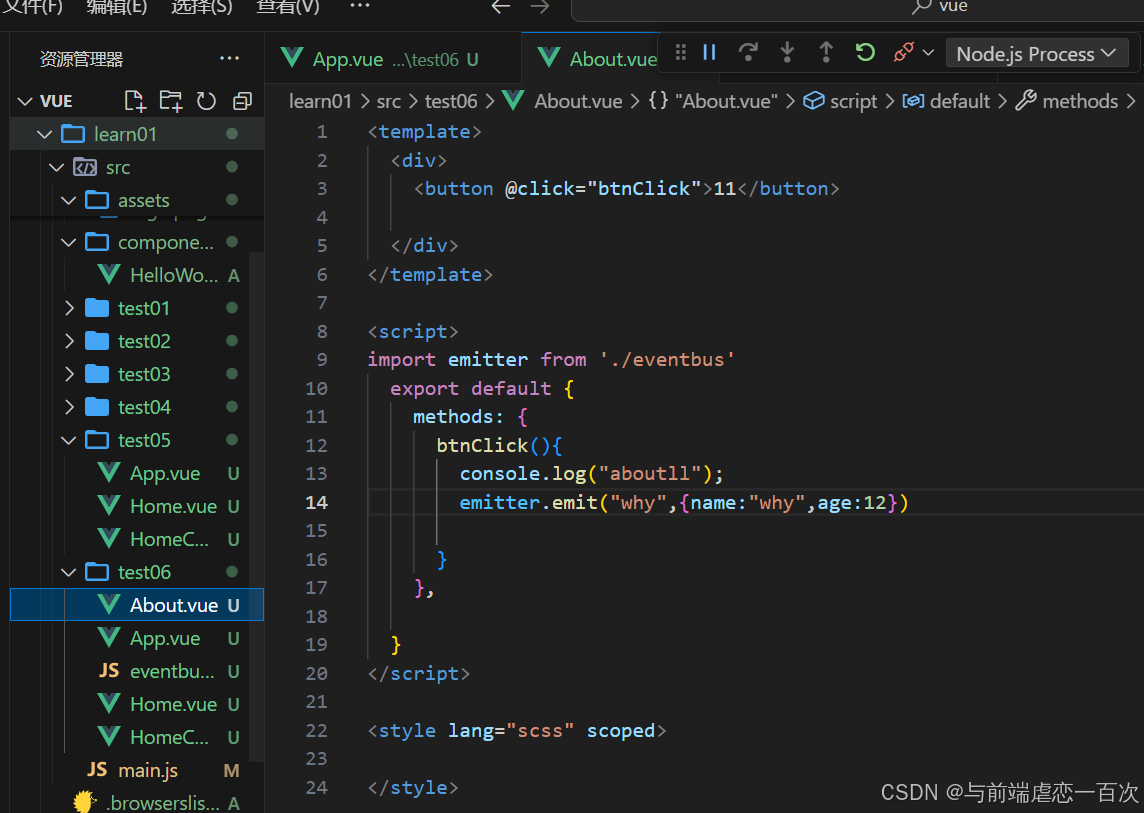1144x813 pixels.
Task: Click the search magnifier in command center
Action: [x=921, y=7]
